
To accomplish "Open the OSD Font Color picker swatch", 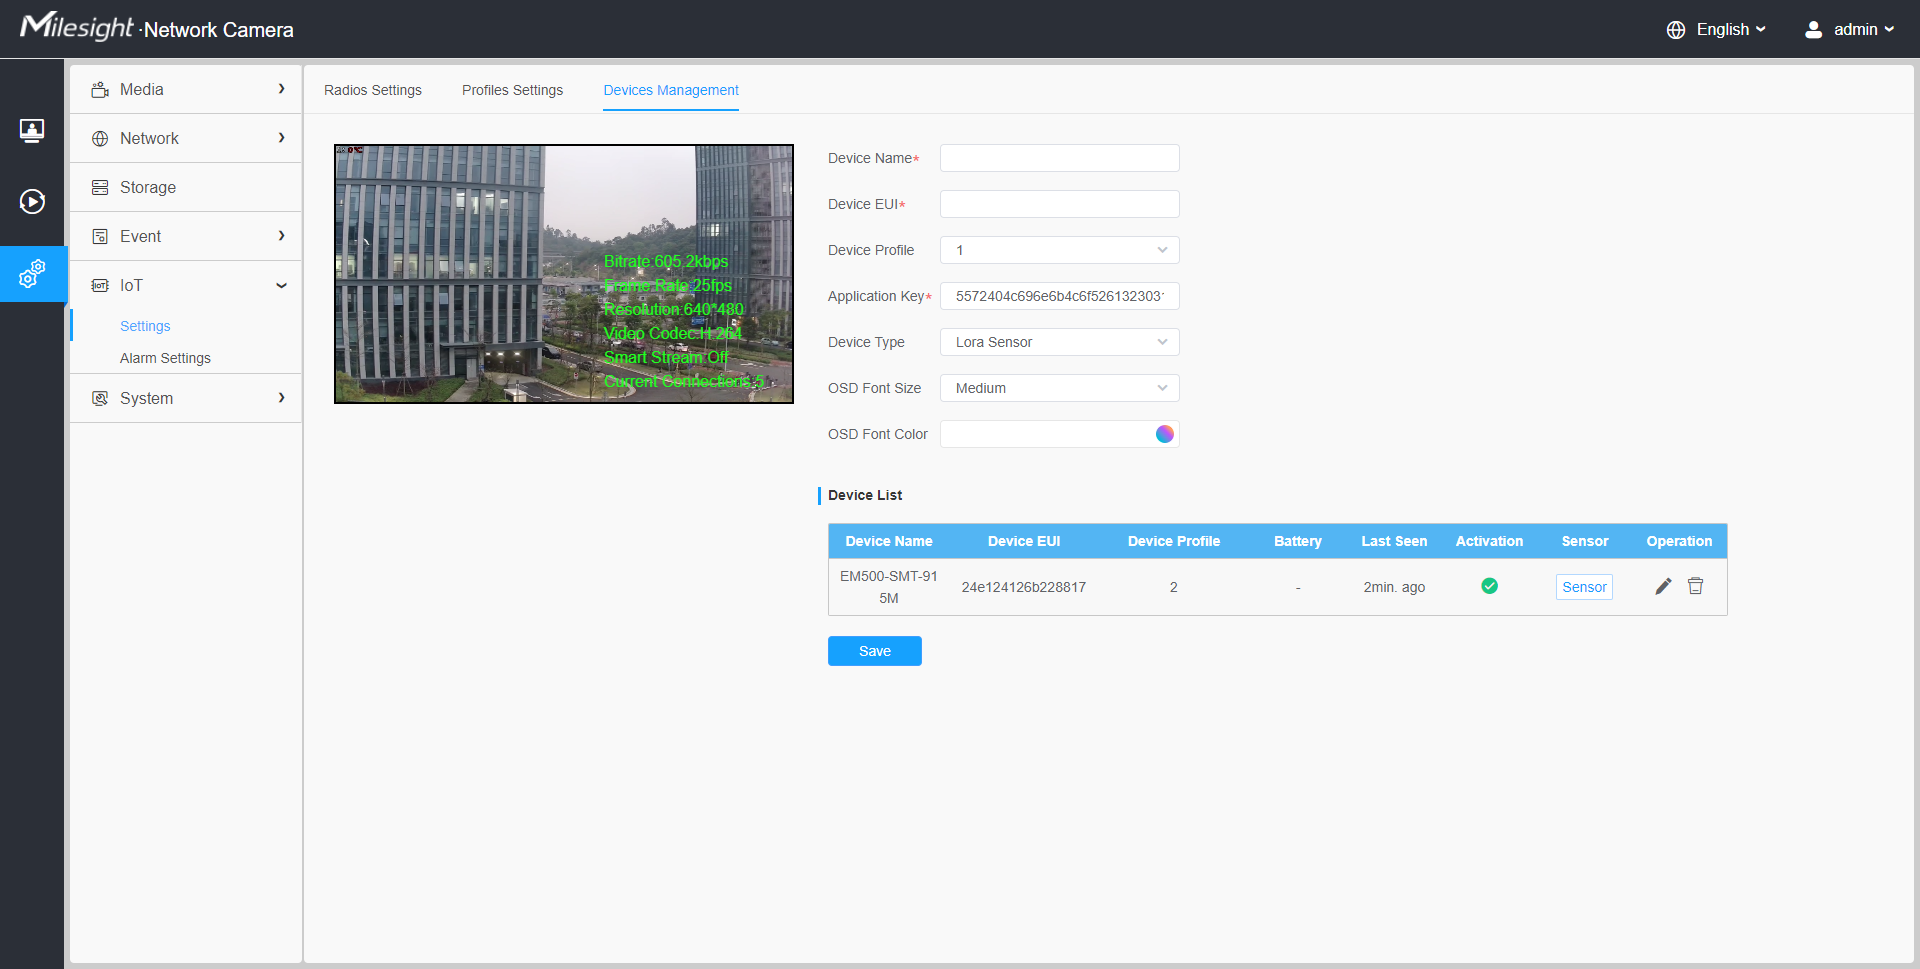I will [x=1164, y=434].
